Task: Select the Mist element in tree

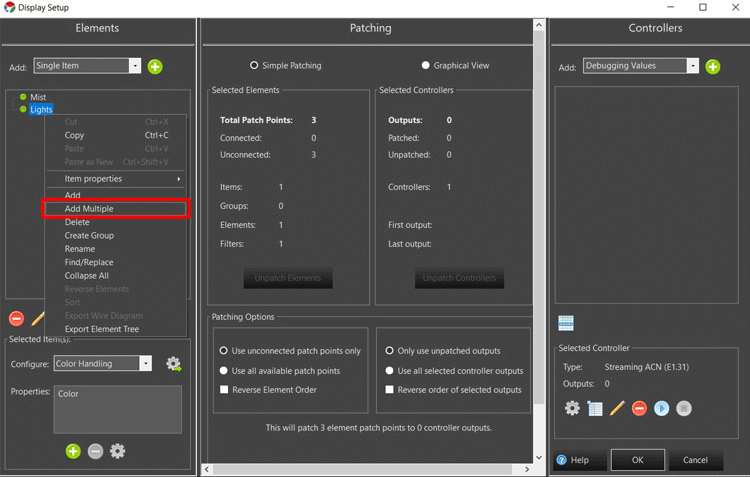Action: pos(38,97)
